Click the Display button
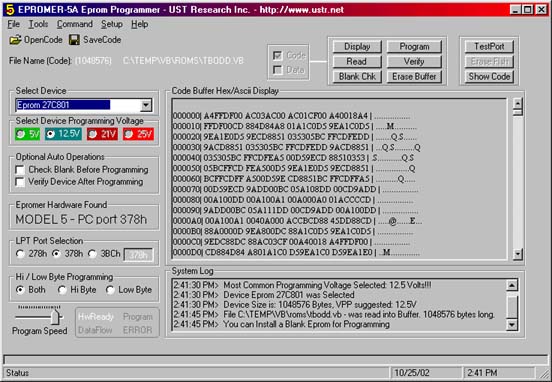 click(x=357, y=46)
